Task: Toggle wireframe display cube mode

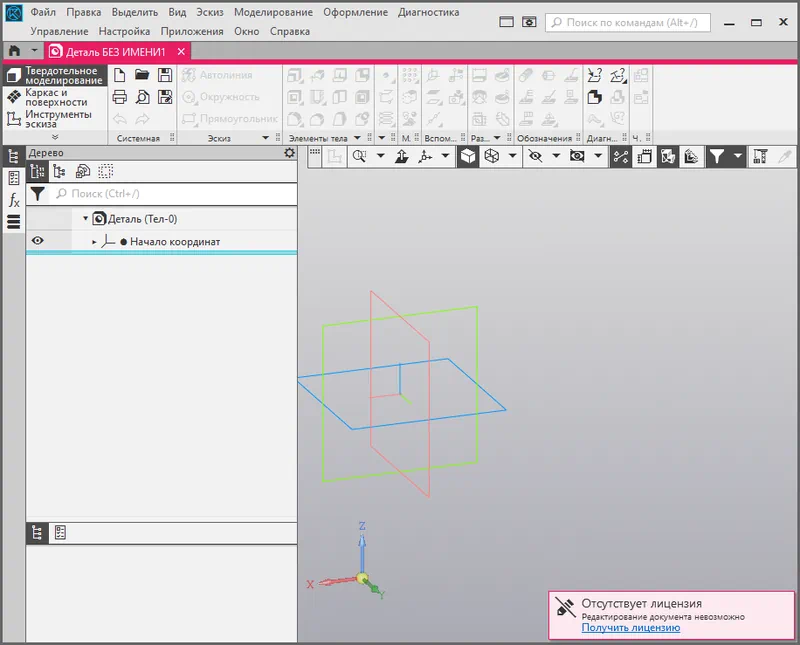Action: point(492,157)
